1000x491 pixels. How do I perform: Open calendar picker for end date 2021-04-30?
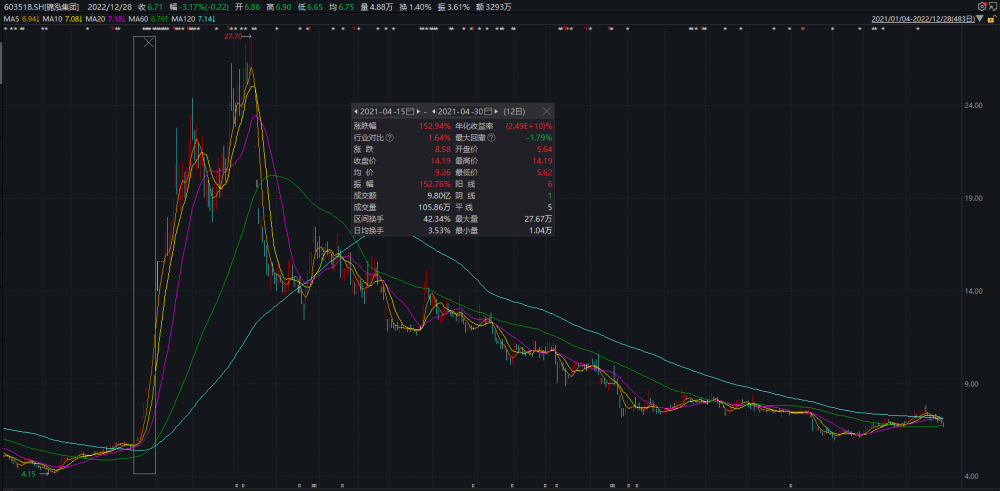click(x=488, y=112)
